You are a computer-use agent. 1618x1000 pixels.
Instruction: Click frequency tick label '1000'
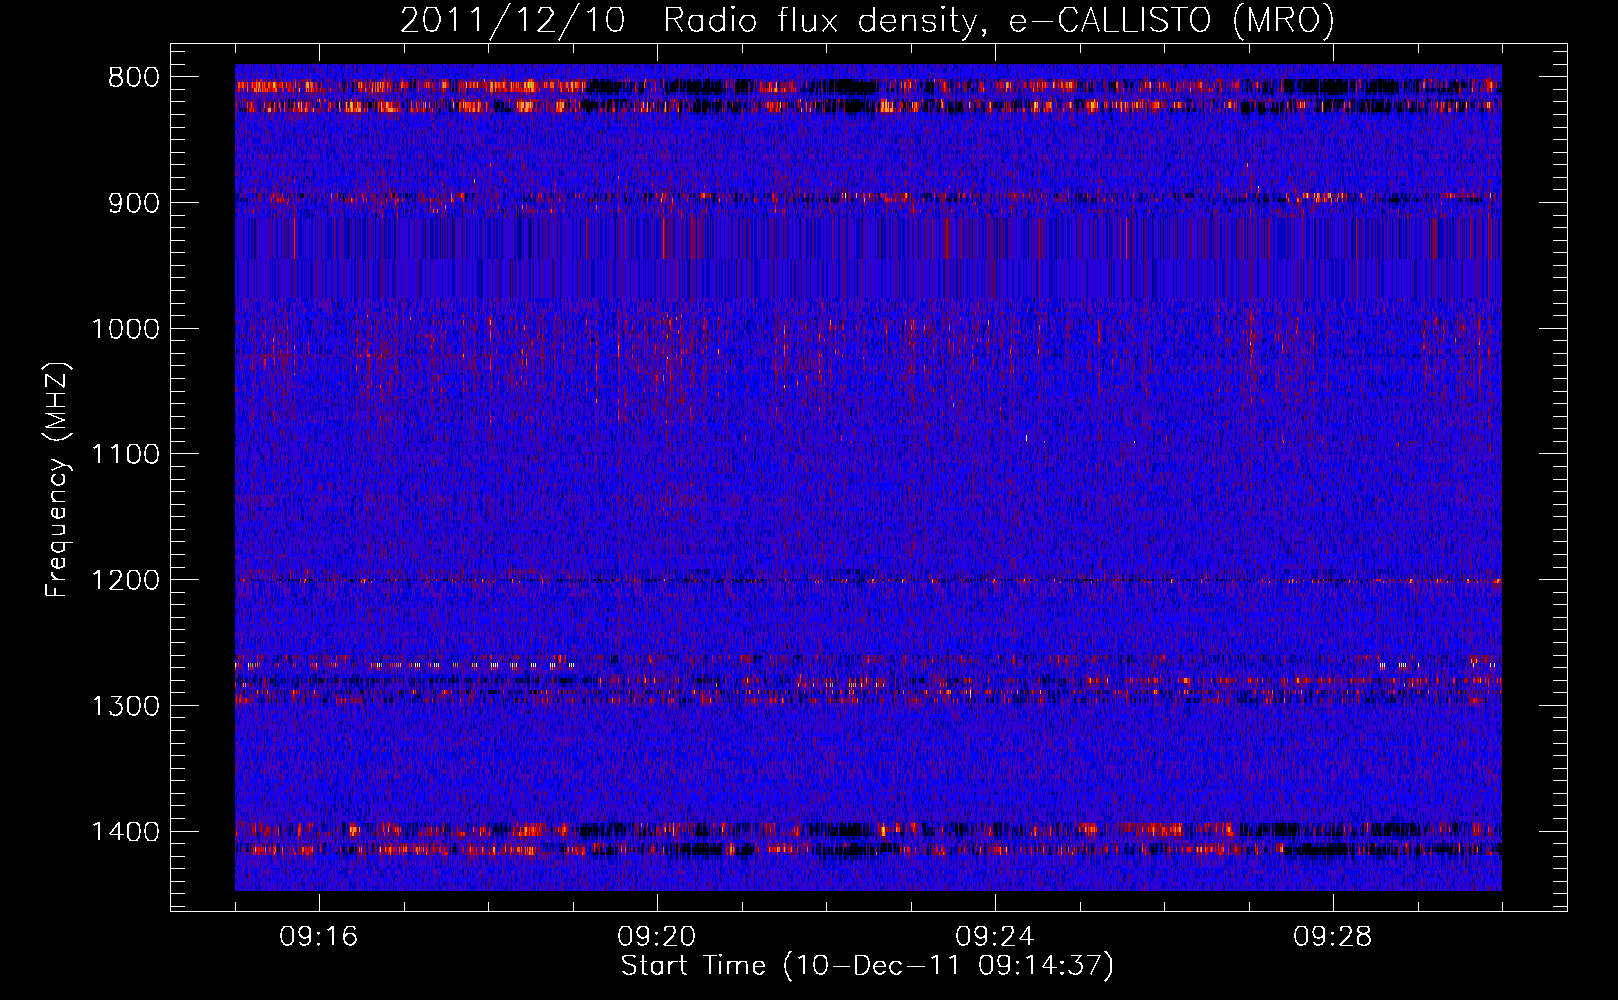coord(125,329)
